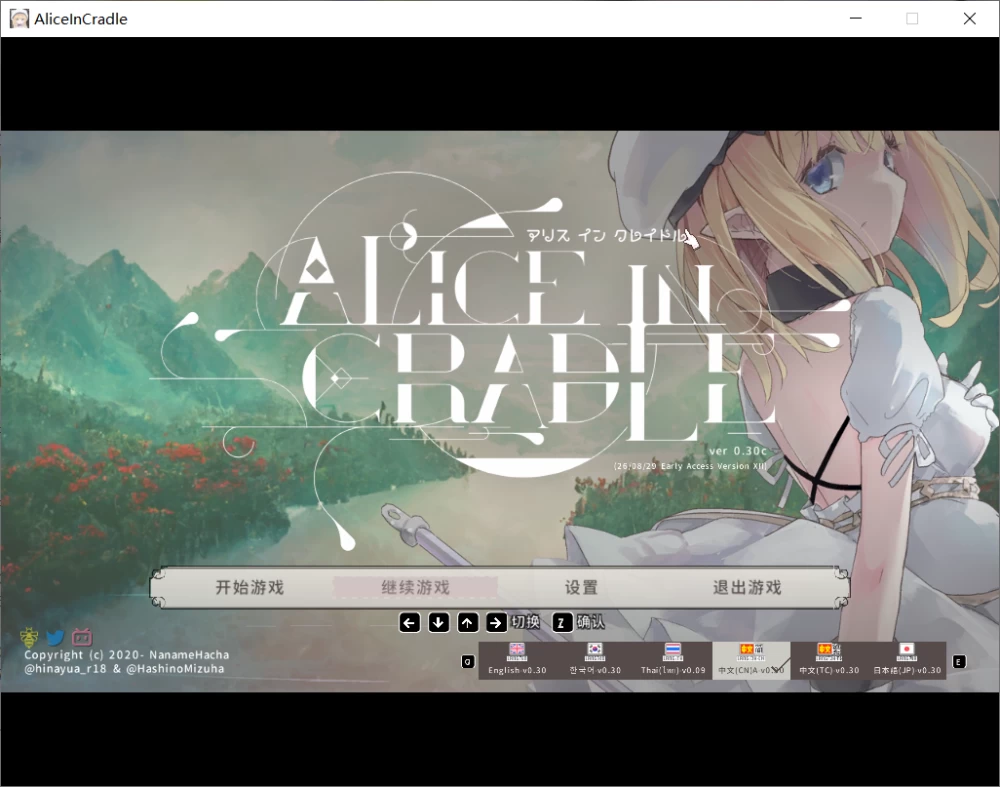
Task: Select 继续游戏 to continue the game
Action: click(x=415, y=587)
